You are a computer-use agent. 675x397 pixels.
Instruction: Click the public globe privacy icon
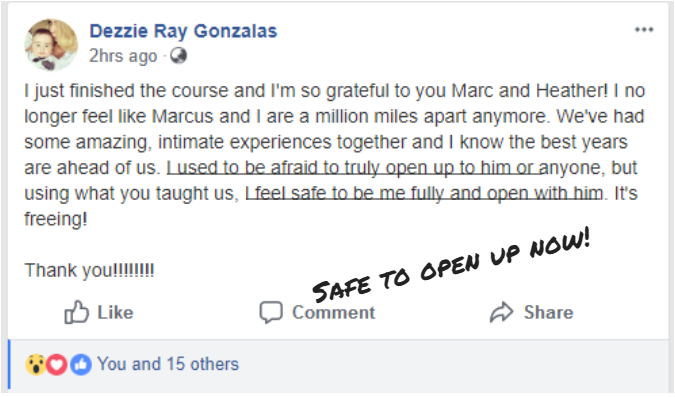tap(178, 56)
